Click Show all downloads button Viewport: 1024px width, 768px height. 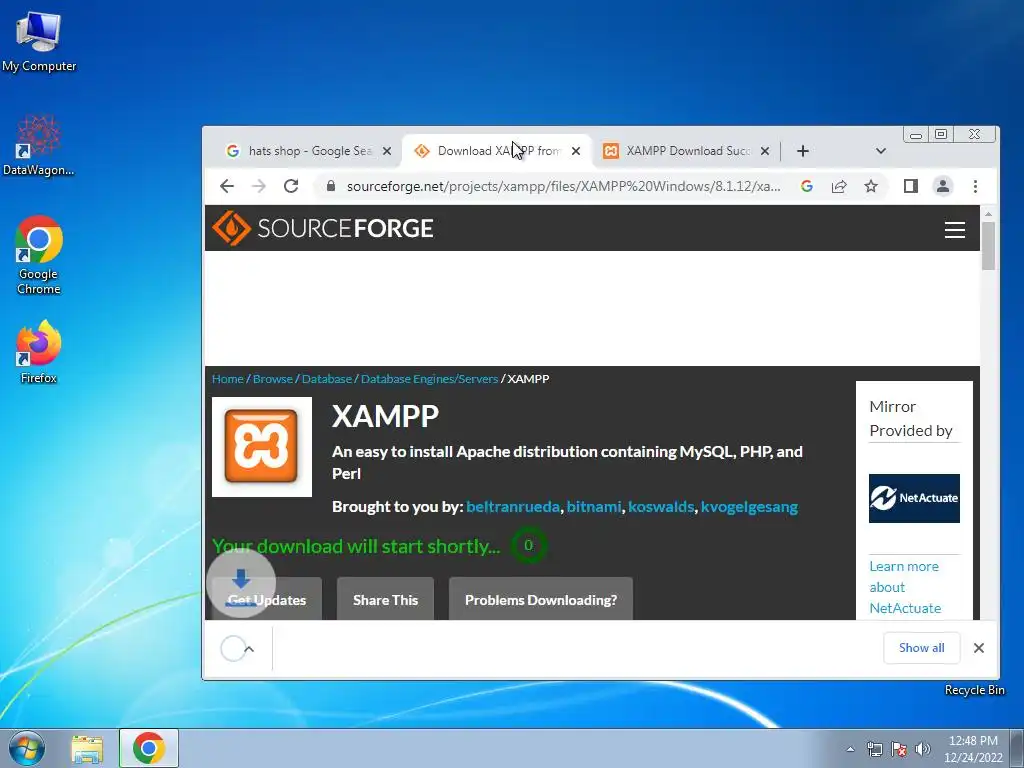(921, 648)
